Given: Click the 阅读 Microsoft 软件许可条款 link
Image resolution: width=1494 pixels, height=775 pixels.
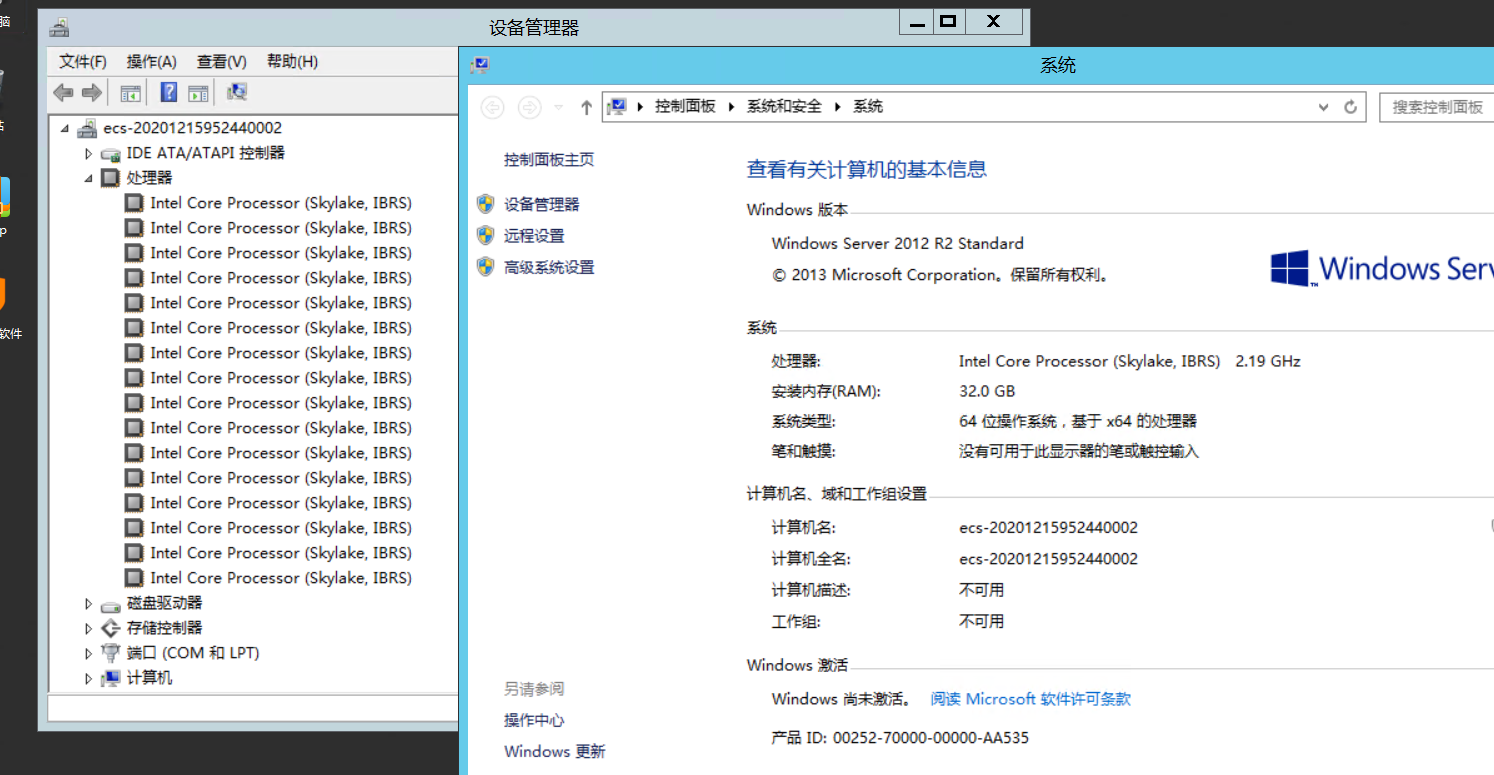Looking at the screenshot, I should (x=1031, y=699).
